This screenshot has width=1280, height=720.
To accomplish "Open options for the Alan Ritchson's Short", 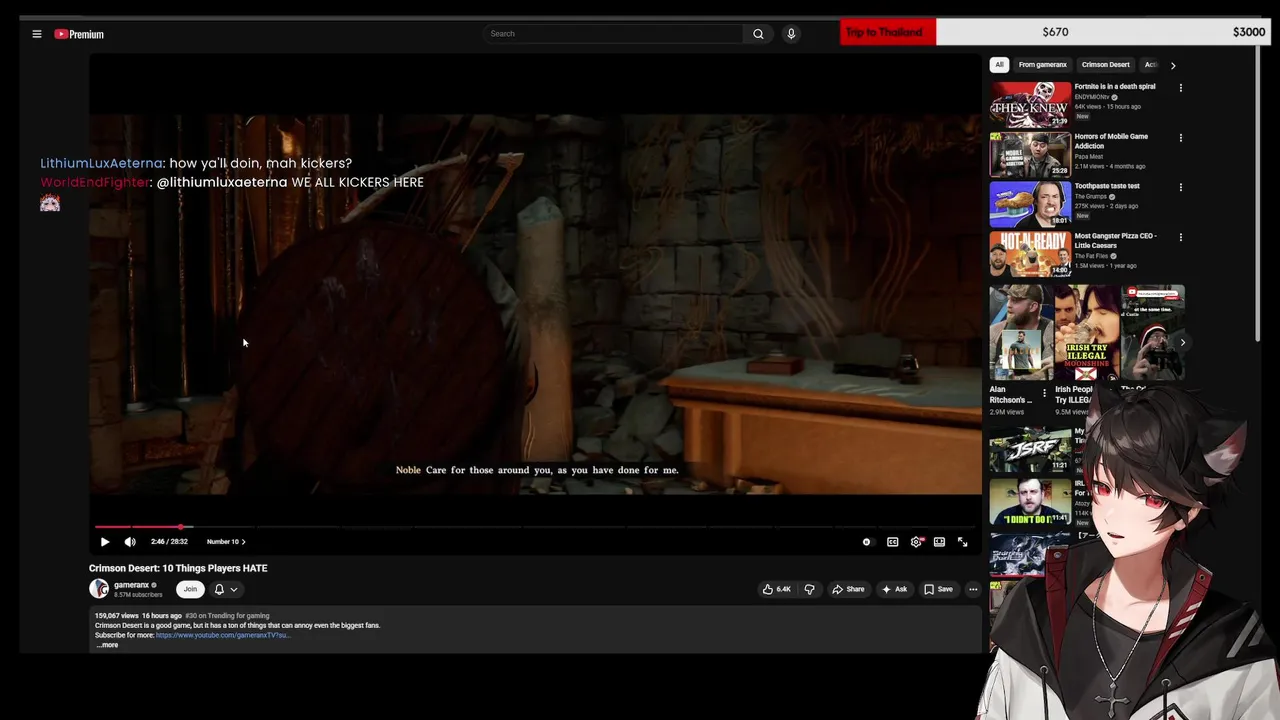I will click(1044, 393).
